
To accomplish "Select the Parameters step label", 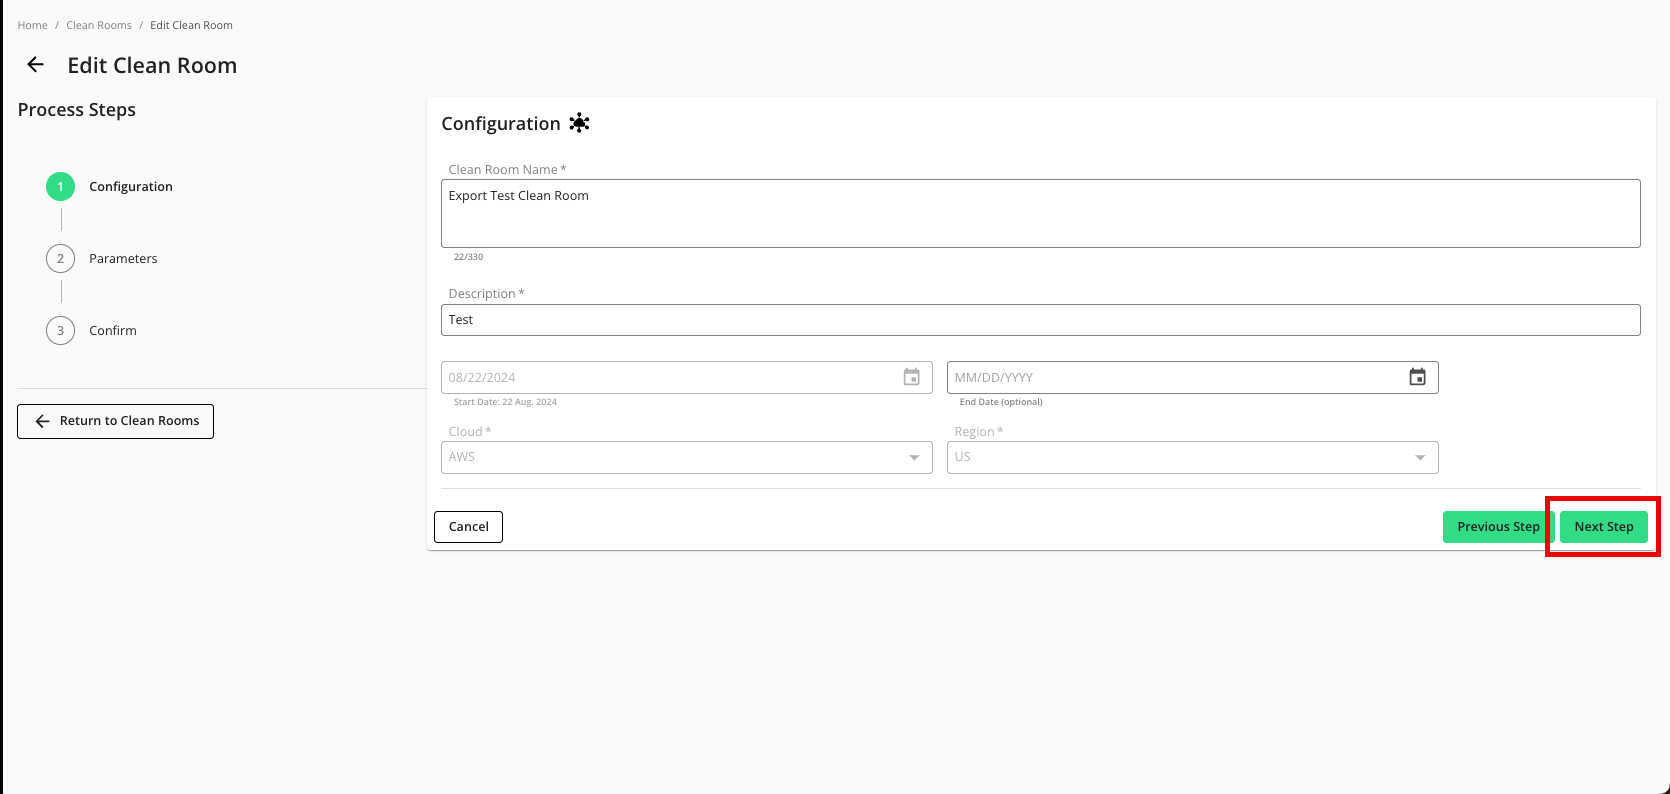I will (x=123, y=259).
